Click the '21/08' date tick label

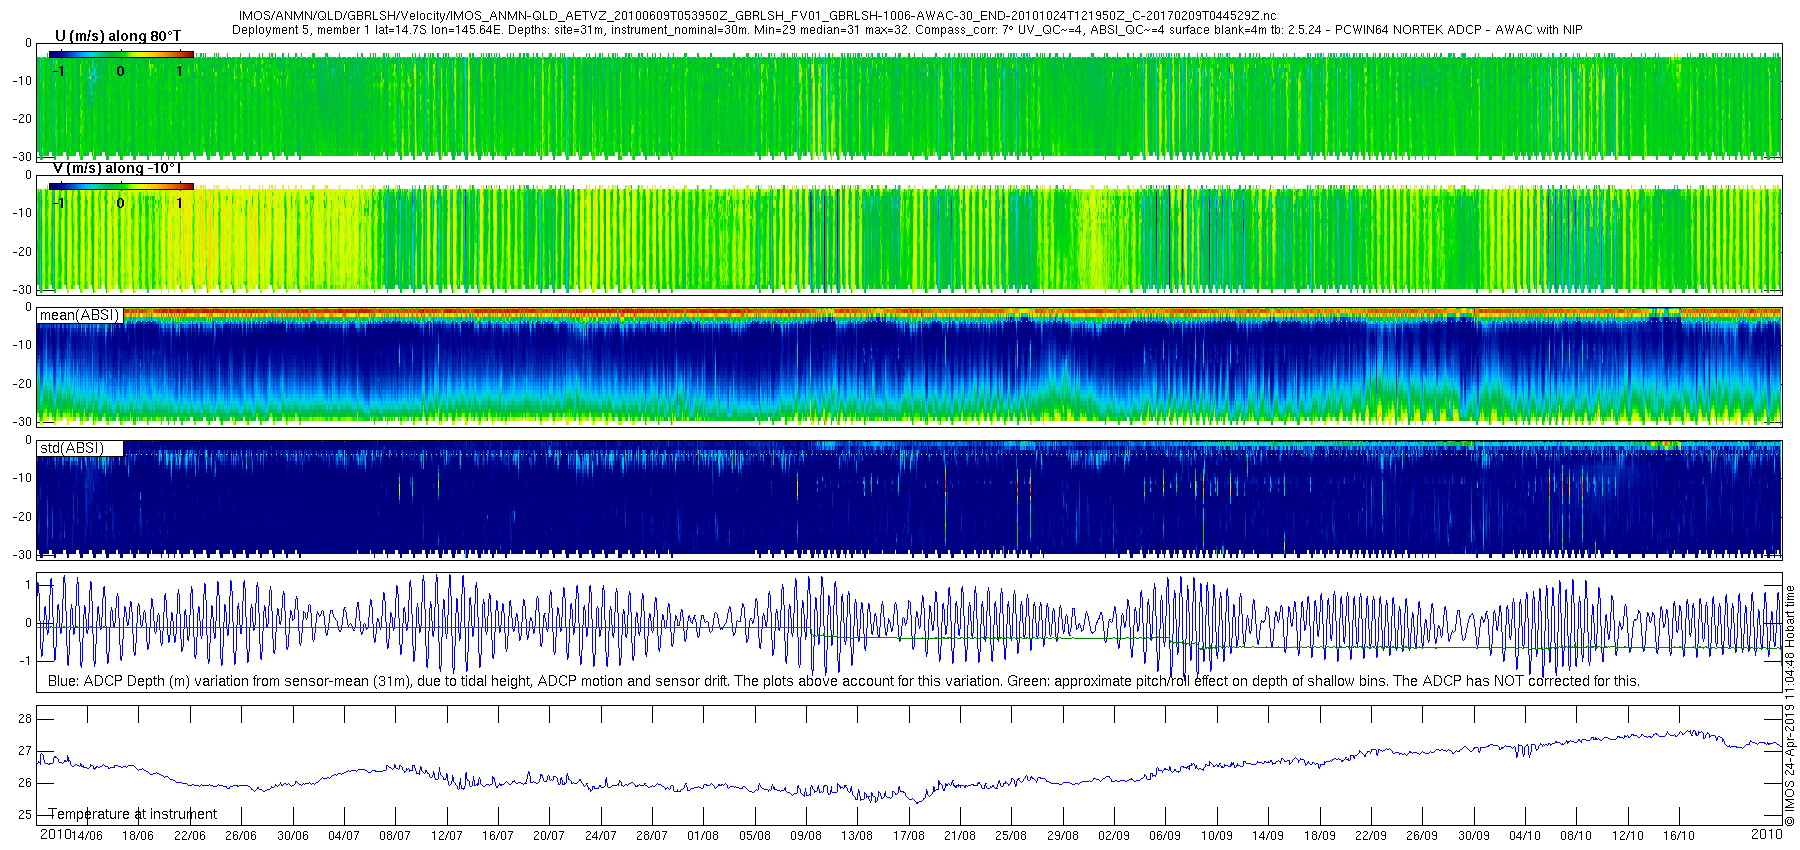960,836
